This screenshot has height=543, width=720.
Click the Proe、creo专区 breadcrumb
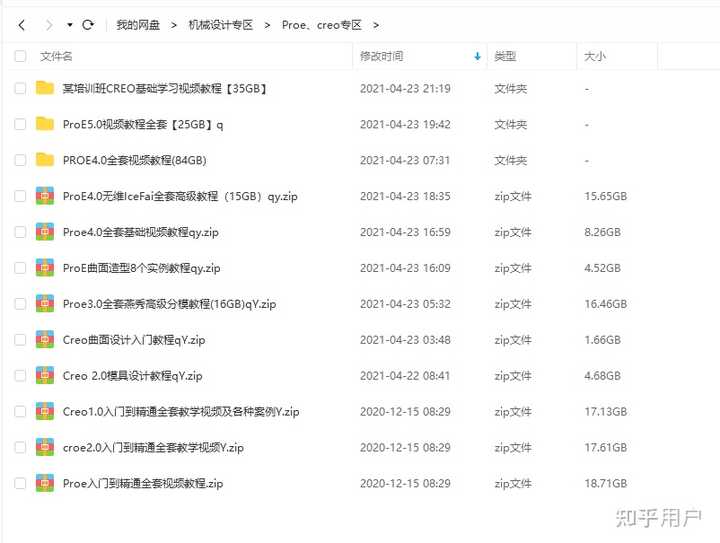click(321, 25)
